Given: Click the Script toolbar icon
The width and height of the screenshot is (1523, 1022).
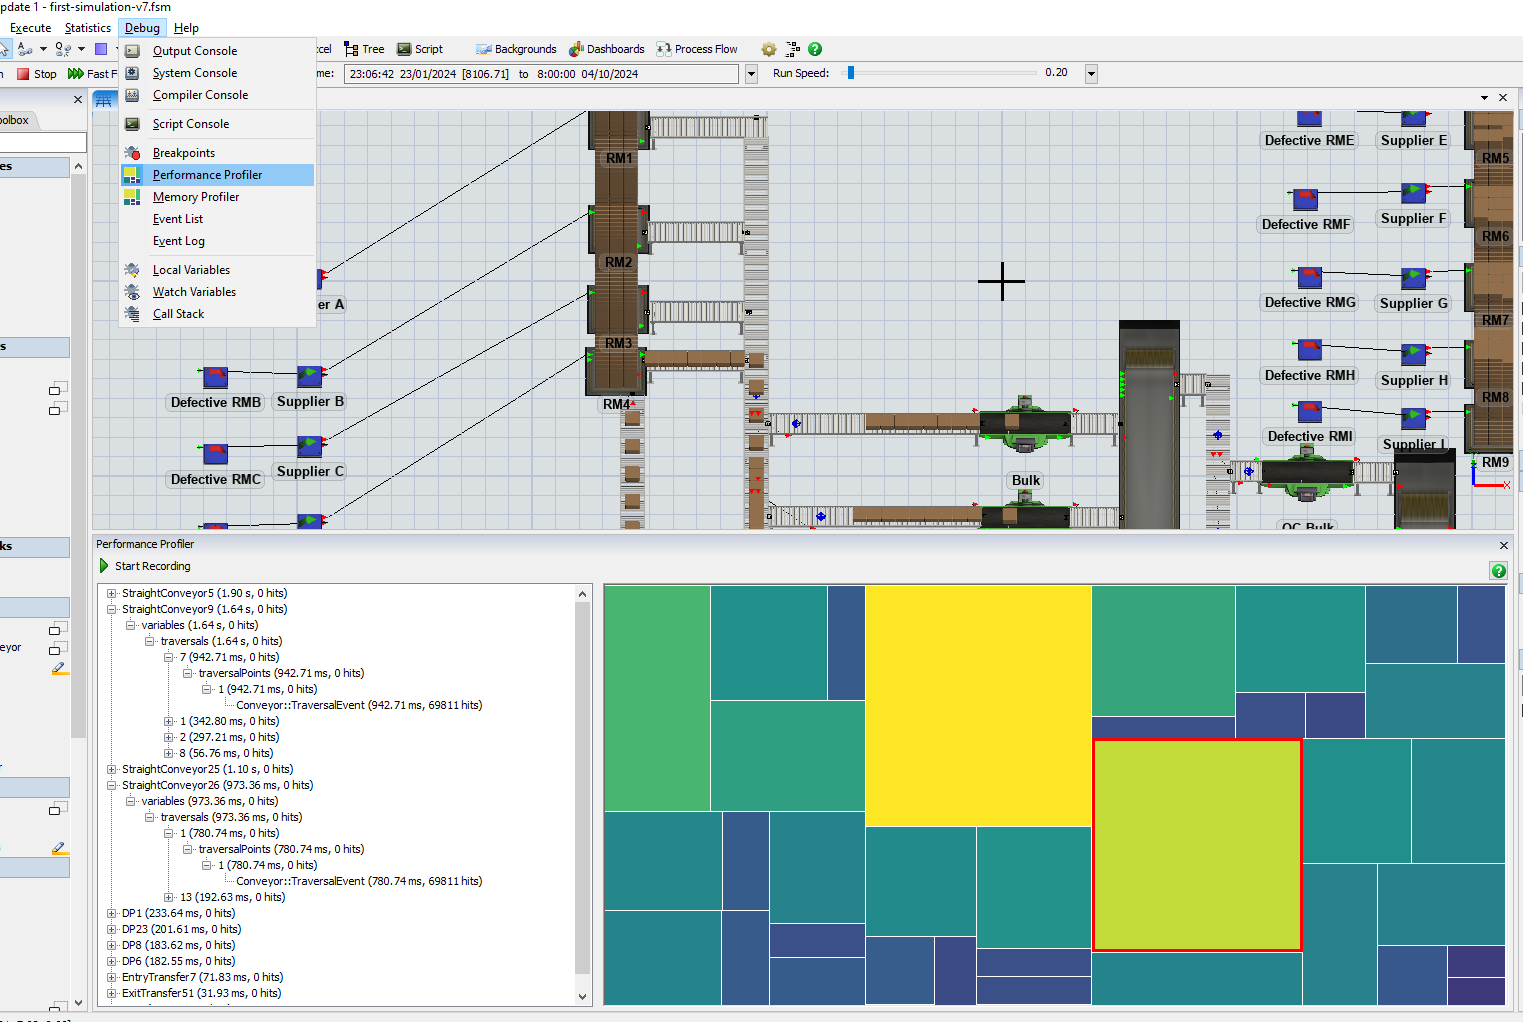Looking at the screenshot, I should coord(420,49).
